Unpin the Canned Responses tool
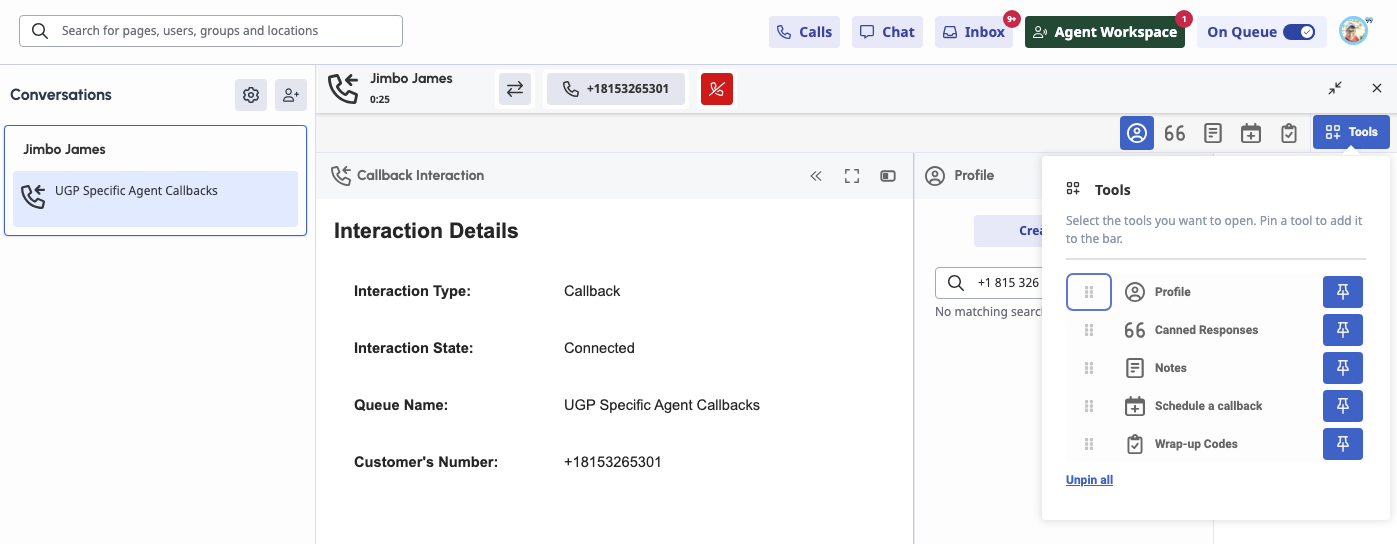The height and width of the screenshot is (544, 1397). click(1343, 330)
